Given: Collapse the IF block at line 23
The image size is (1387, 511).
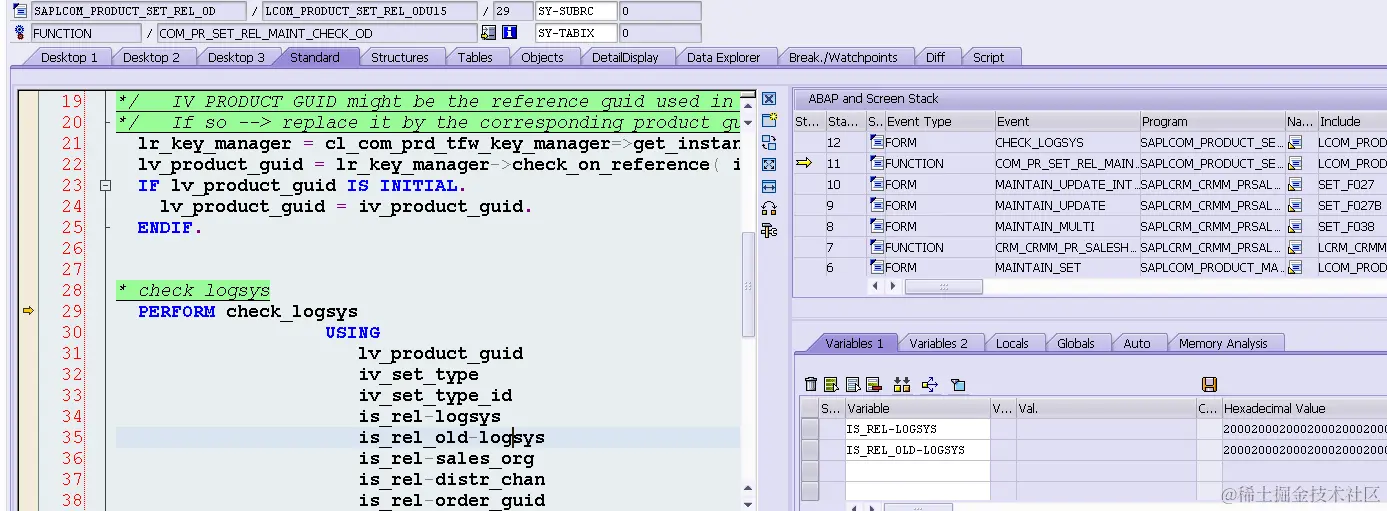Looking at the screenshot, I should [x=104, y=186].
